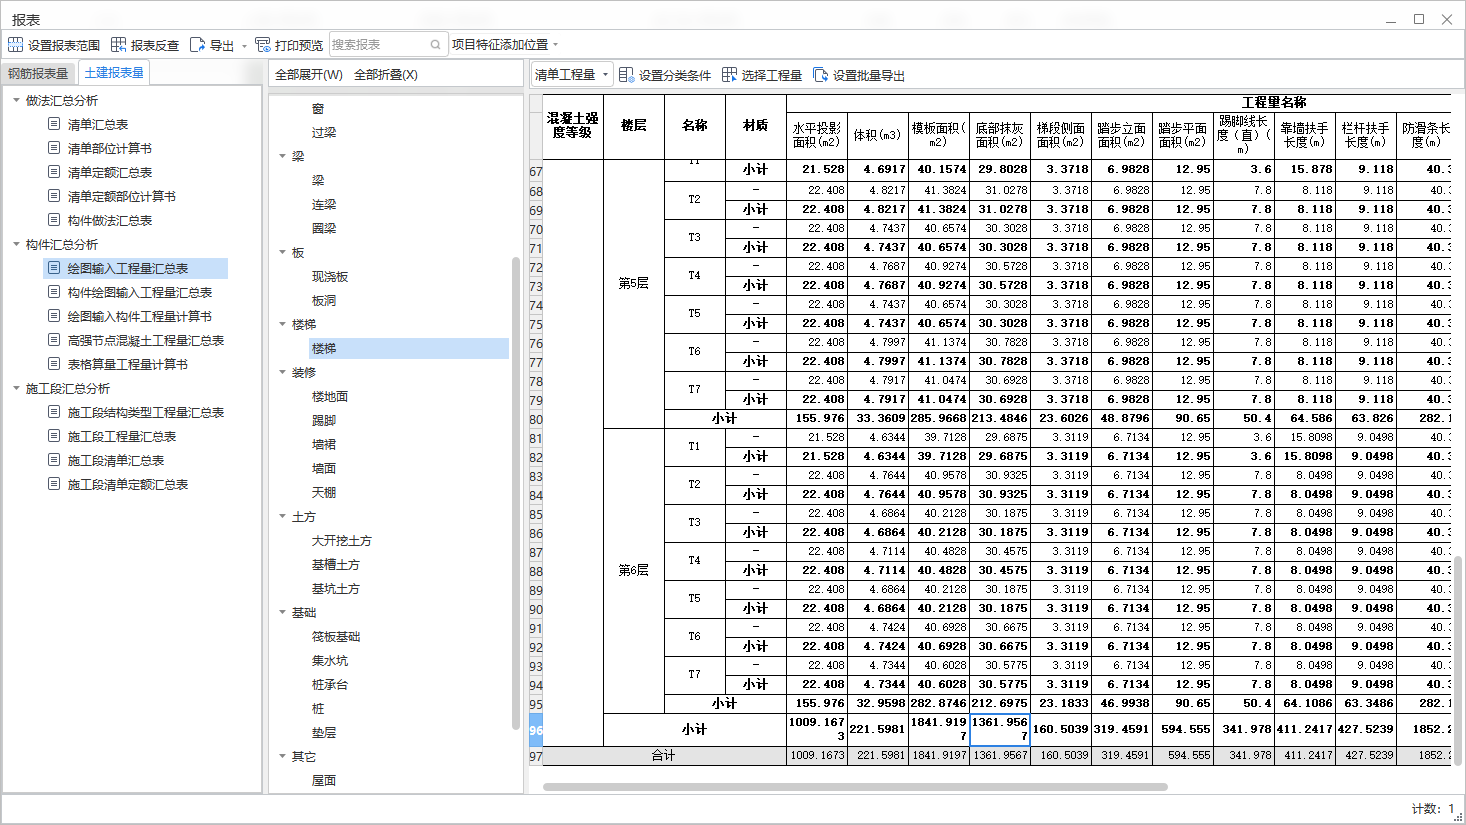Open the 导出 dropdown arrow

pos(244,46)
